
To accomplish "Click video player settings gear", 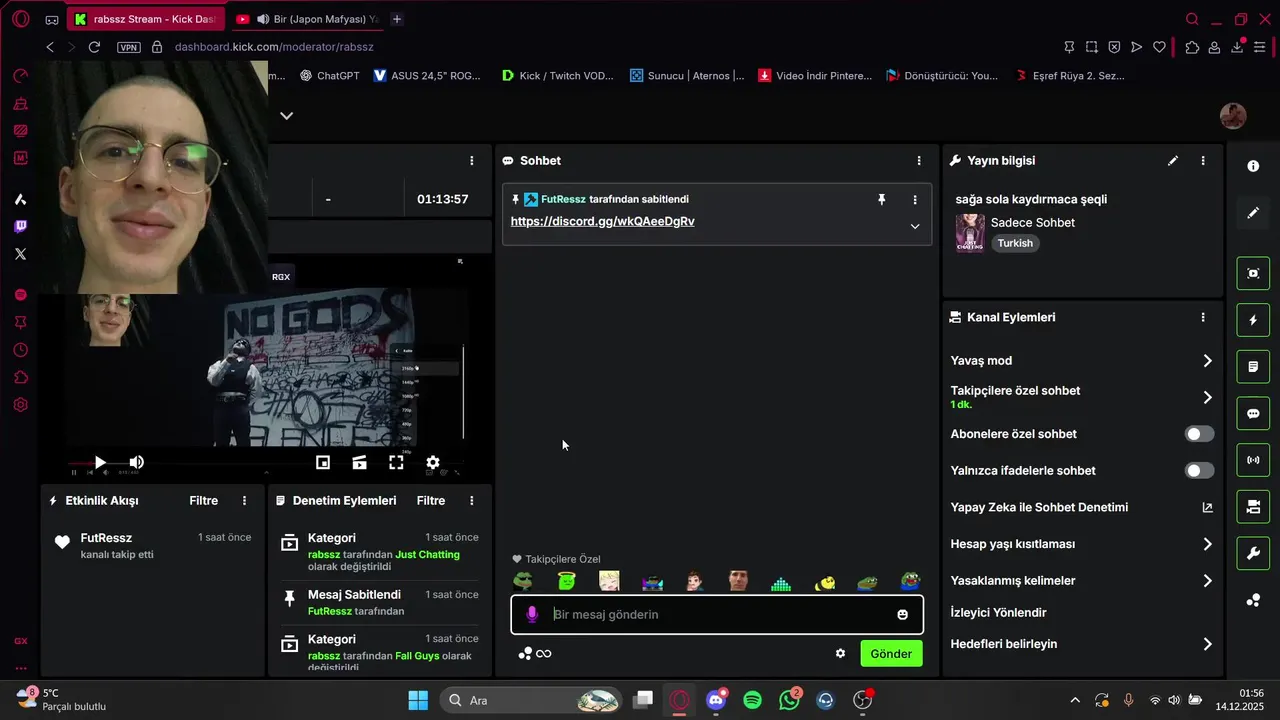I will pos(432,462).
